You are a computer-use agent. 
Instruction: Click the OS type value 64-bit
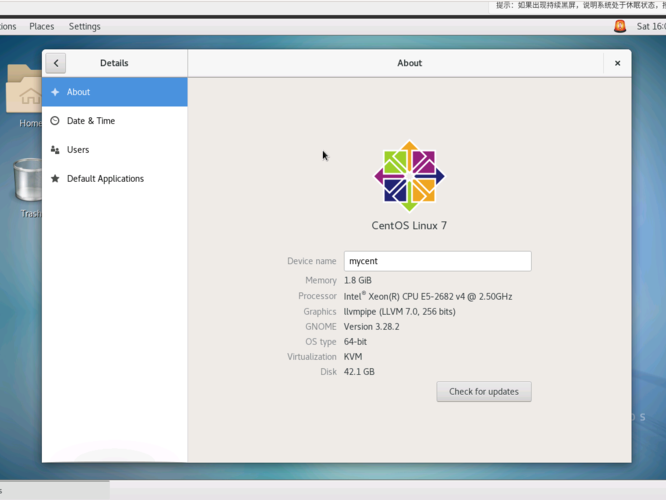coord(355,342)
